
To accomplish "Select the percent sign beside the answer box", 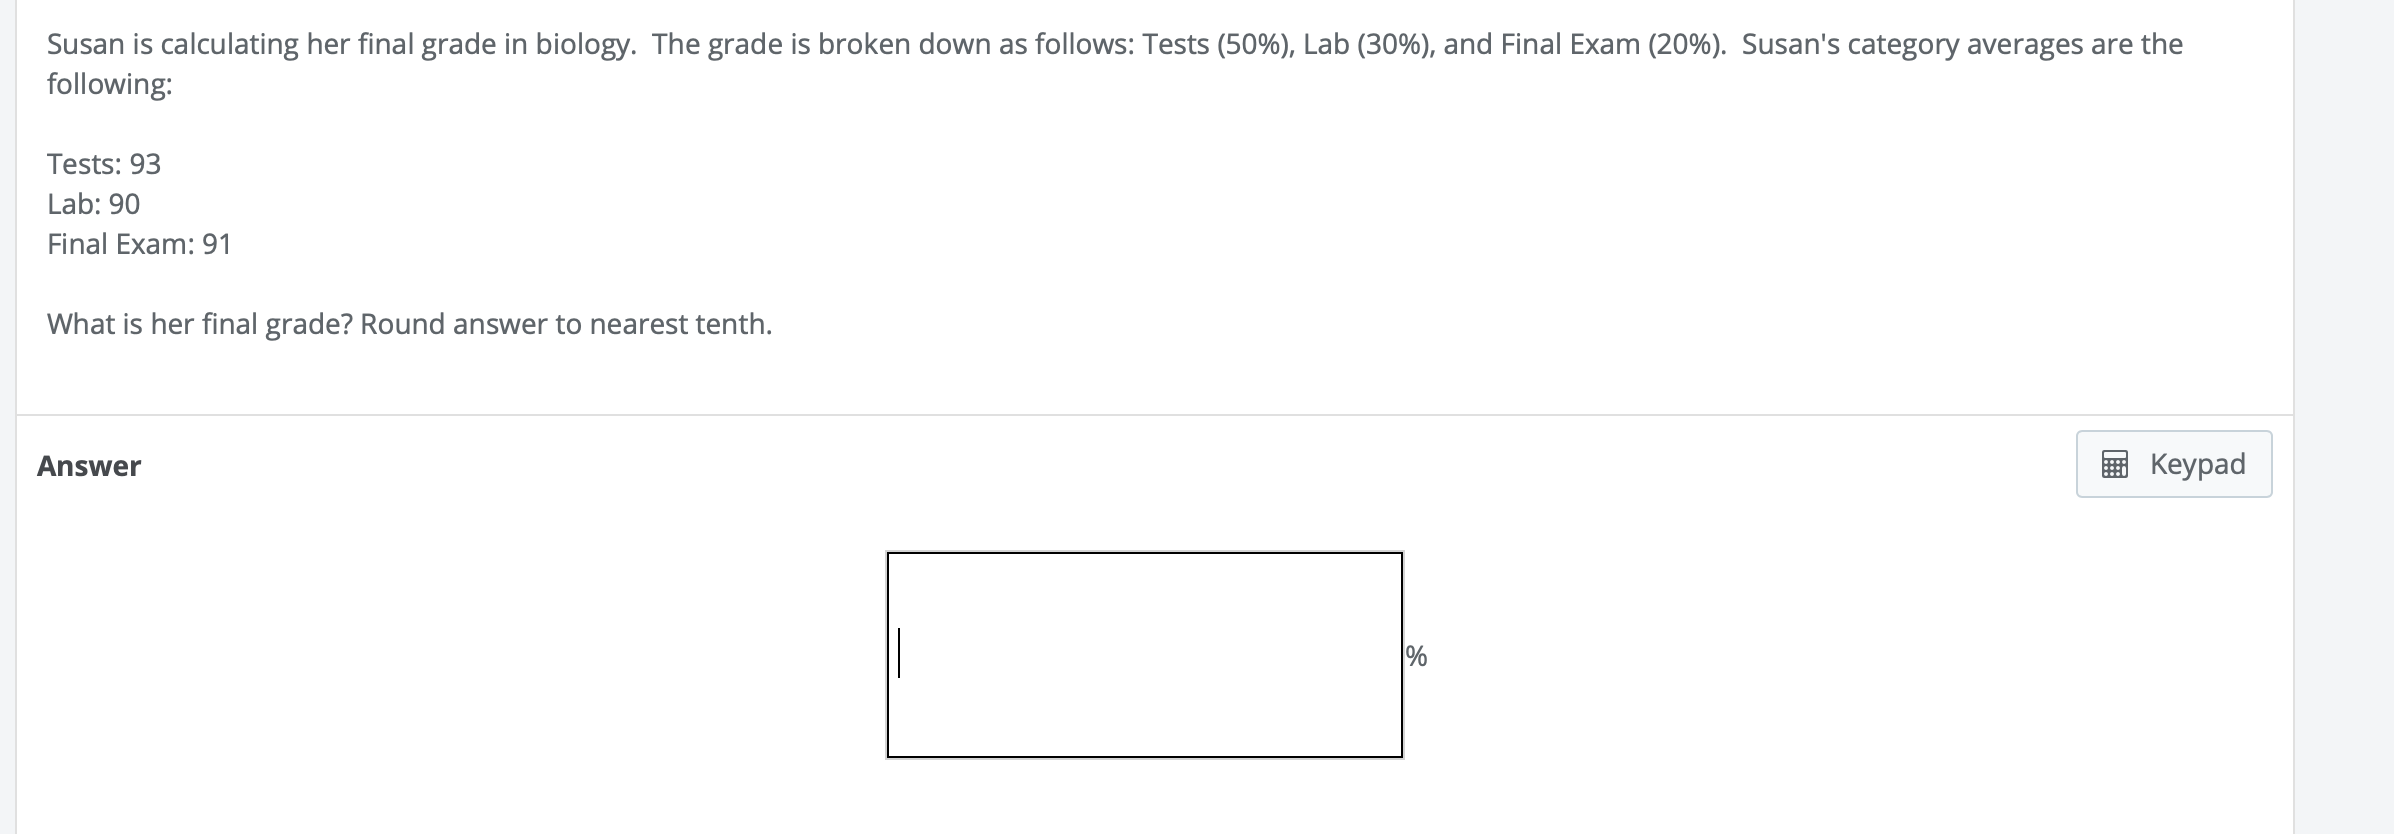I will point(1415,656).
